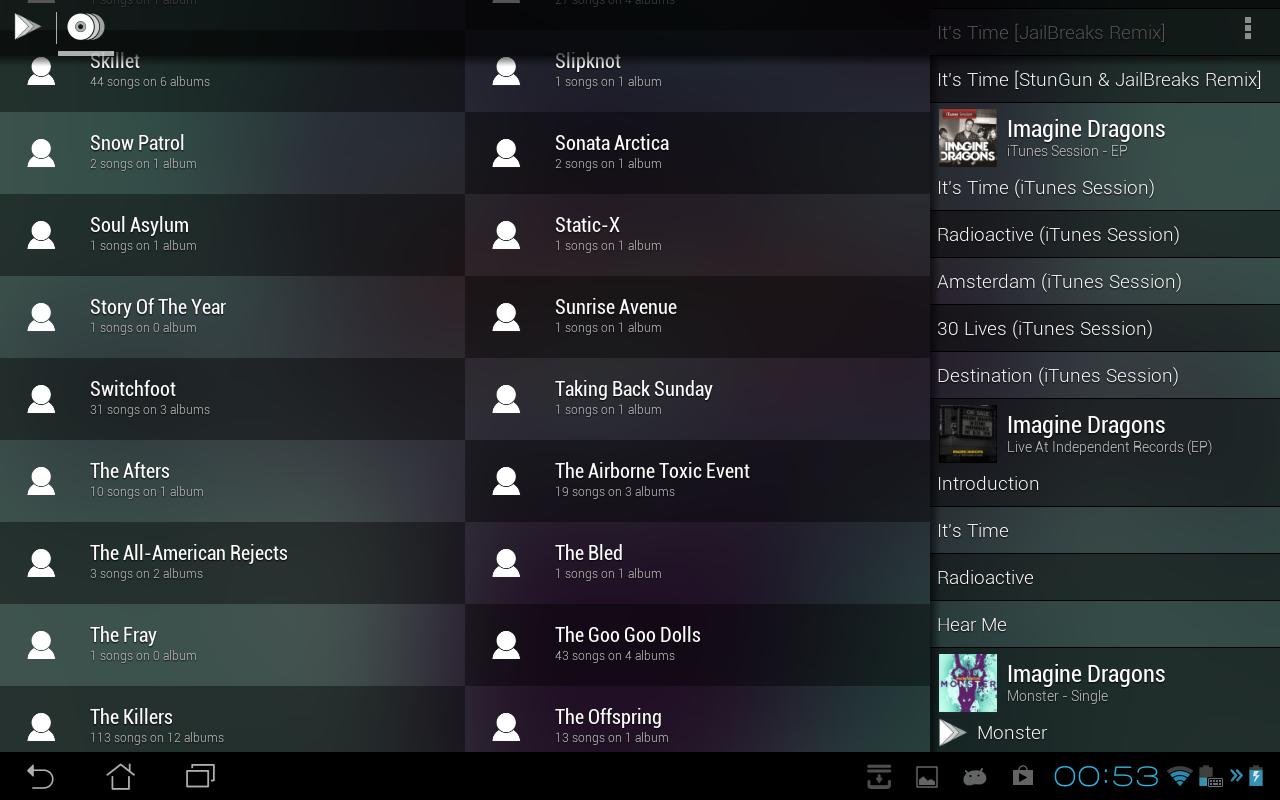Open the recent apps switcher
1280x800 pixels.
201,776
